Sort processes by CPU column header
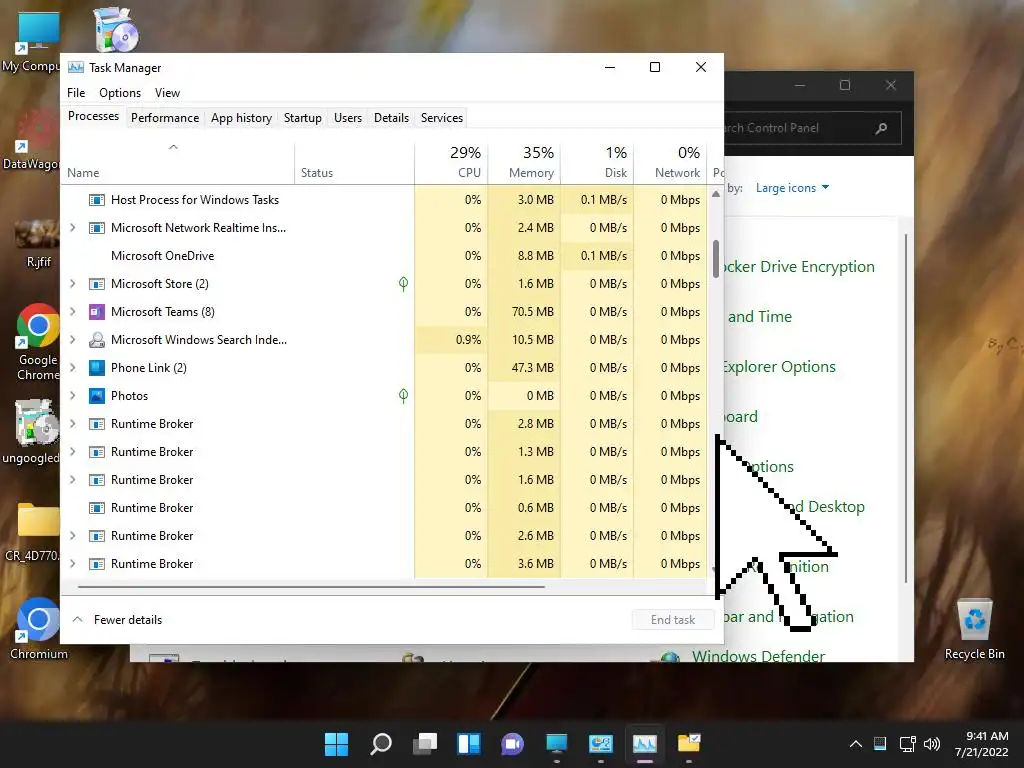 pos(451,162)
